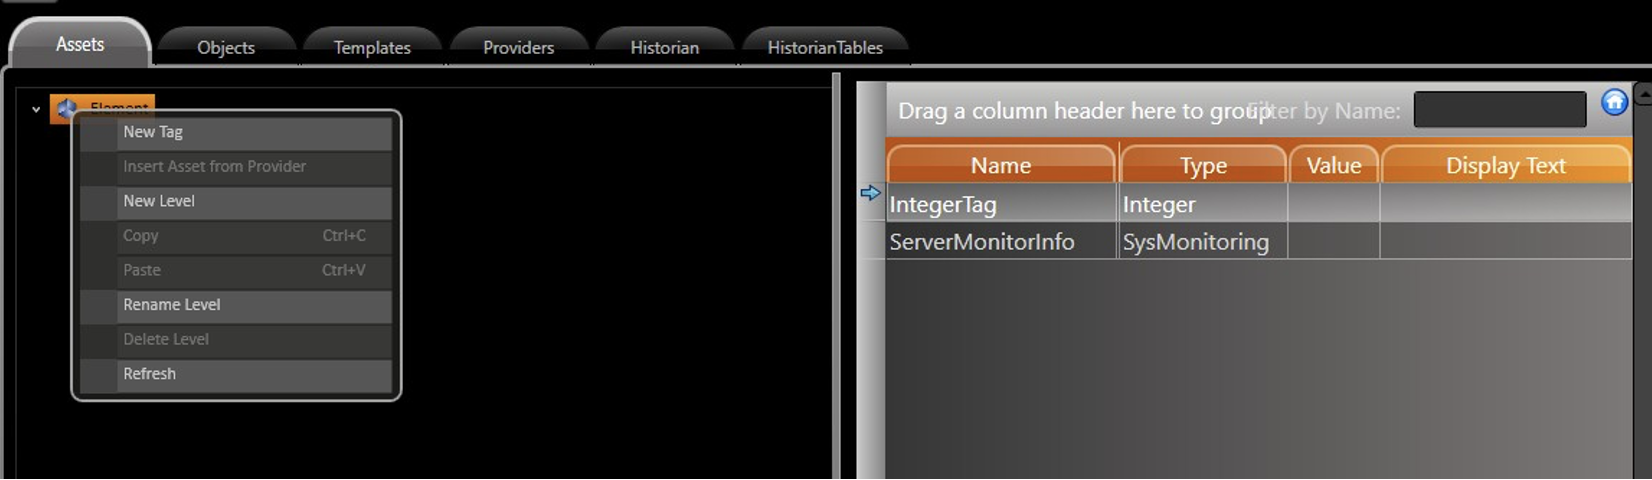Click the scroll up arrow at right edge
Screen dimensions: 1652x480
click(1643, 95)
